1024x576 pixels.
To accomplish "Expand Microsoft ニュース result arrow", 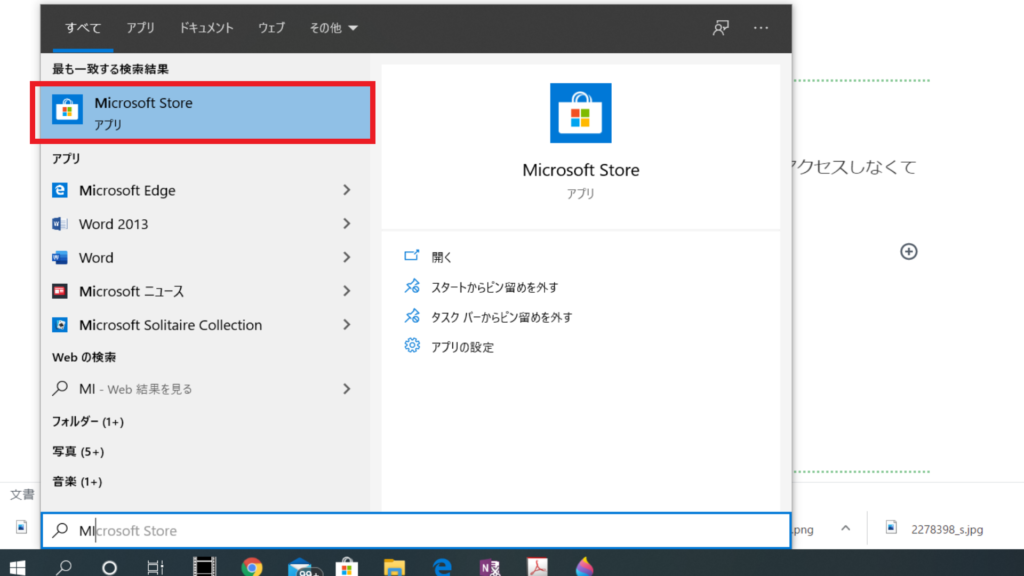I will 346,291.
